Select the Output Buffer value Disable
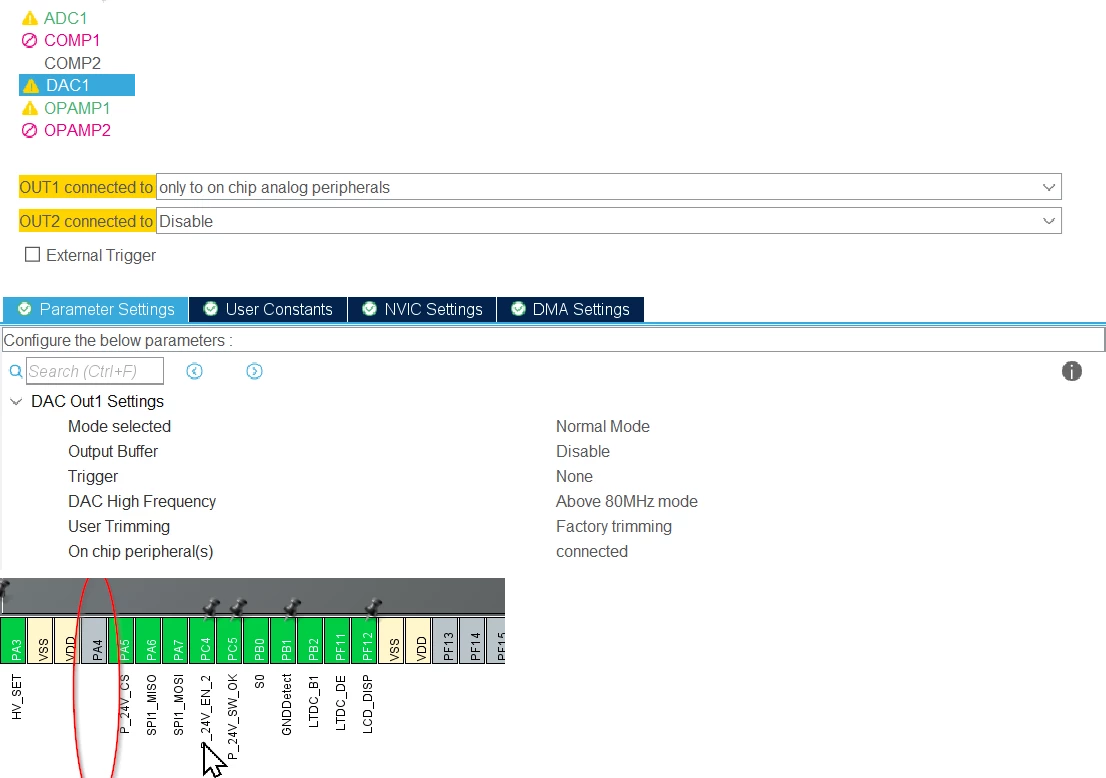The height and width of the screenshot is (778, 1106). (583, 451)
